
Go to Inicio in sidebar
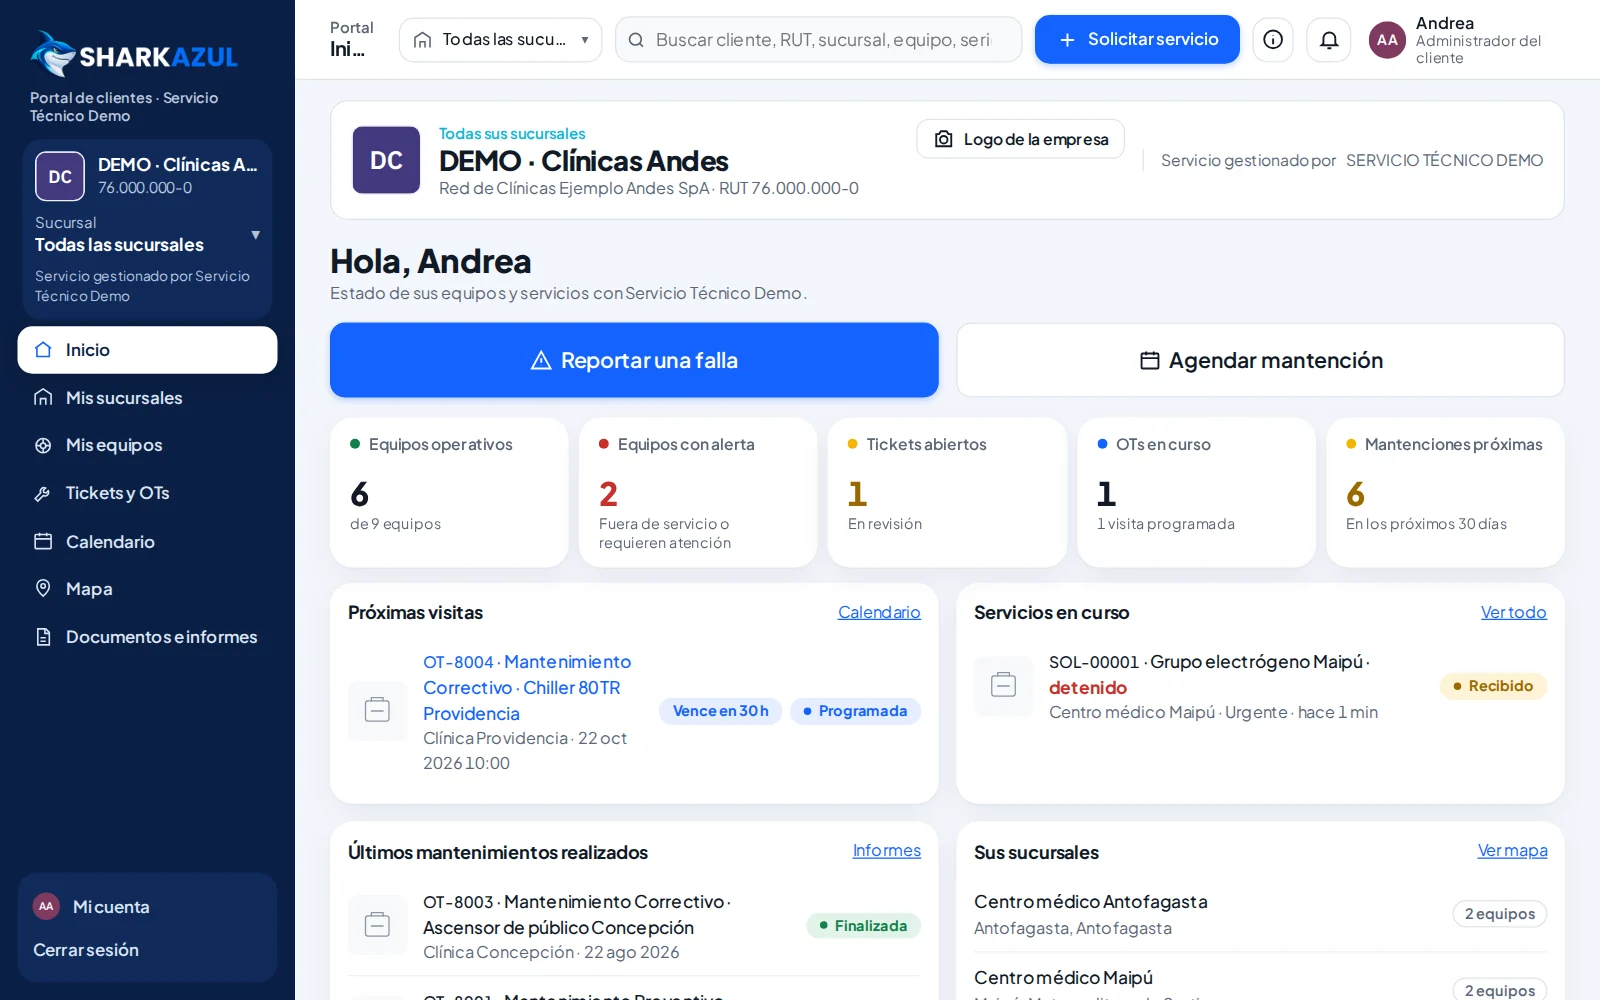147,350
